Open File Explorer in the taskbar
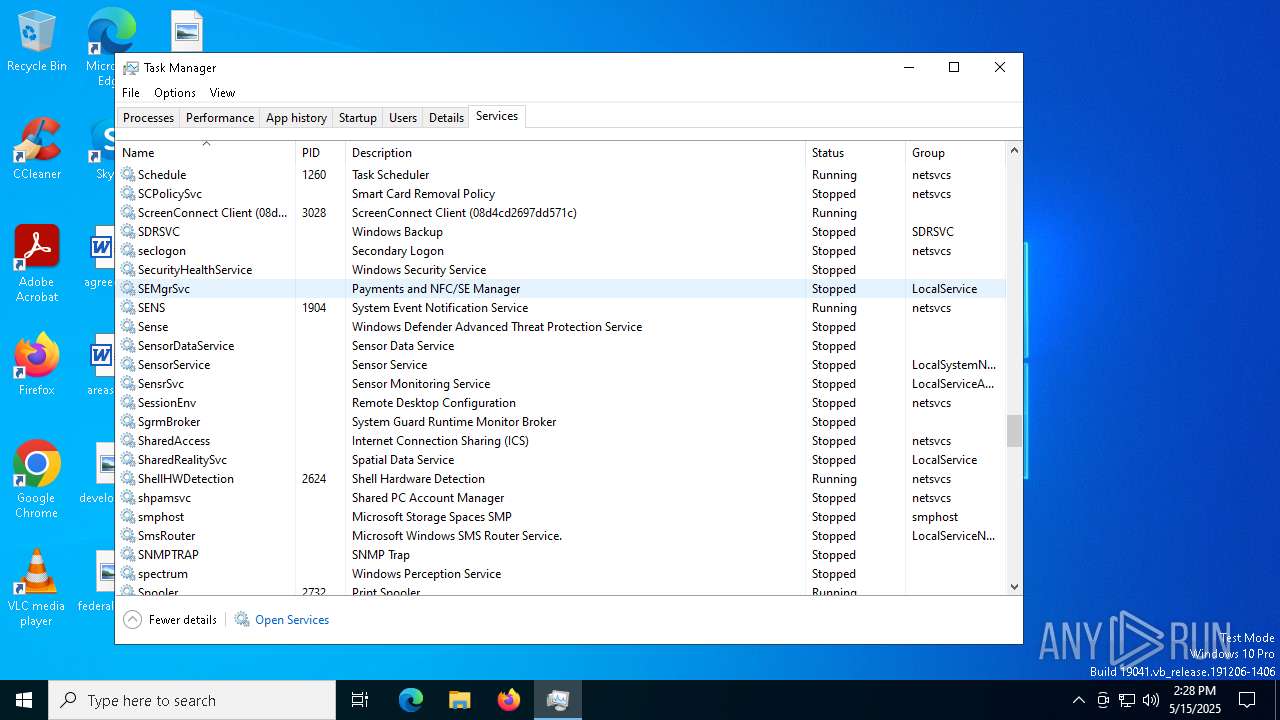 tap(460, 700)
